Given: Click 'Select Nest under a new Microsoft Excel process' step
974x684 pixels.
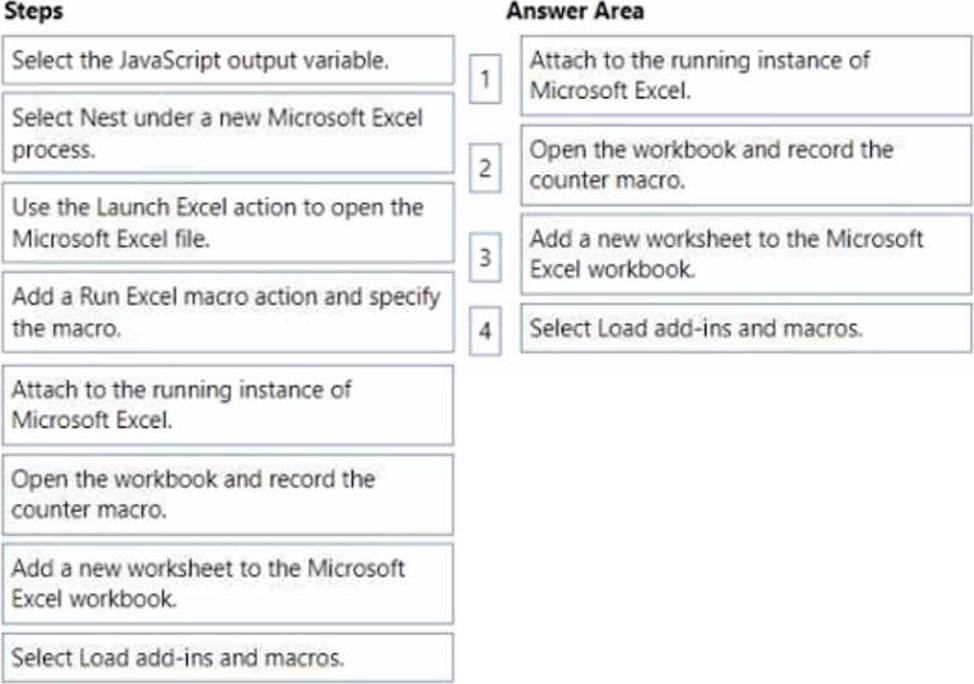Looking at the screenshot, I should click(228, 134).
